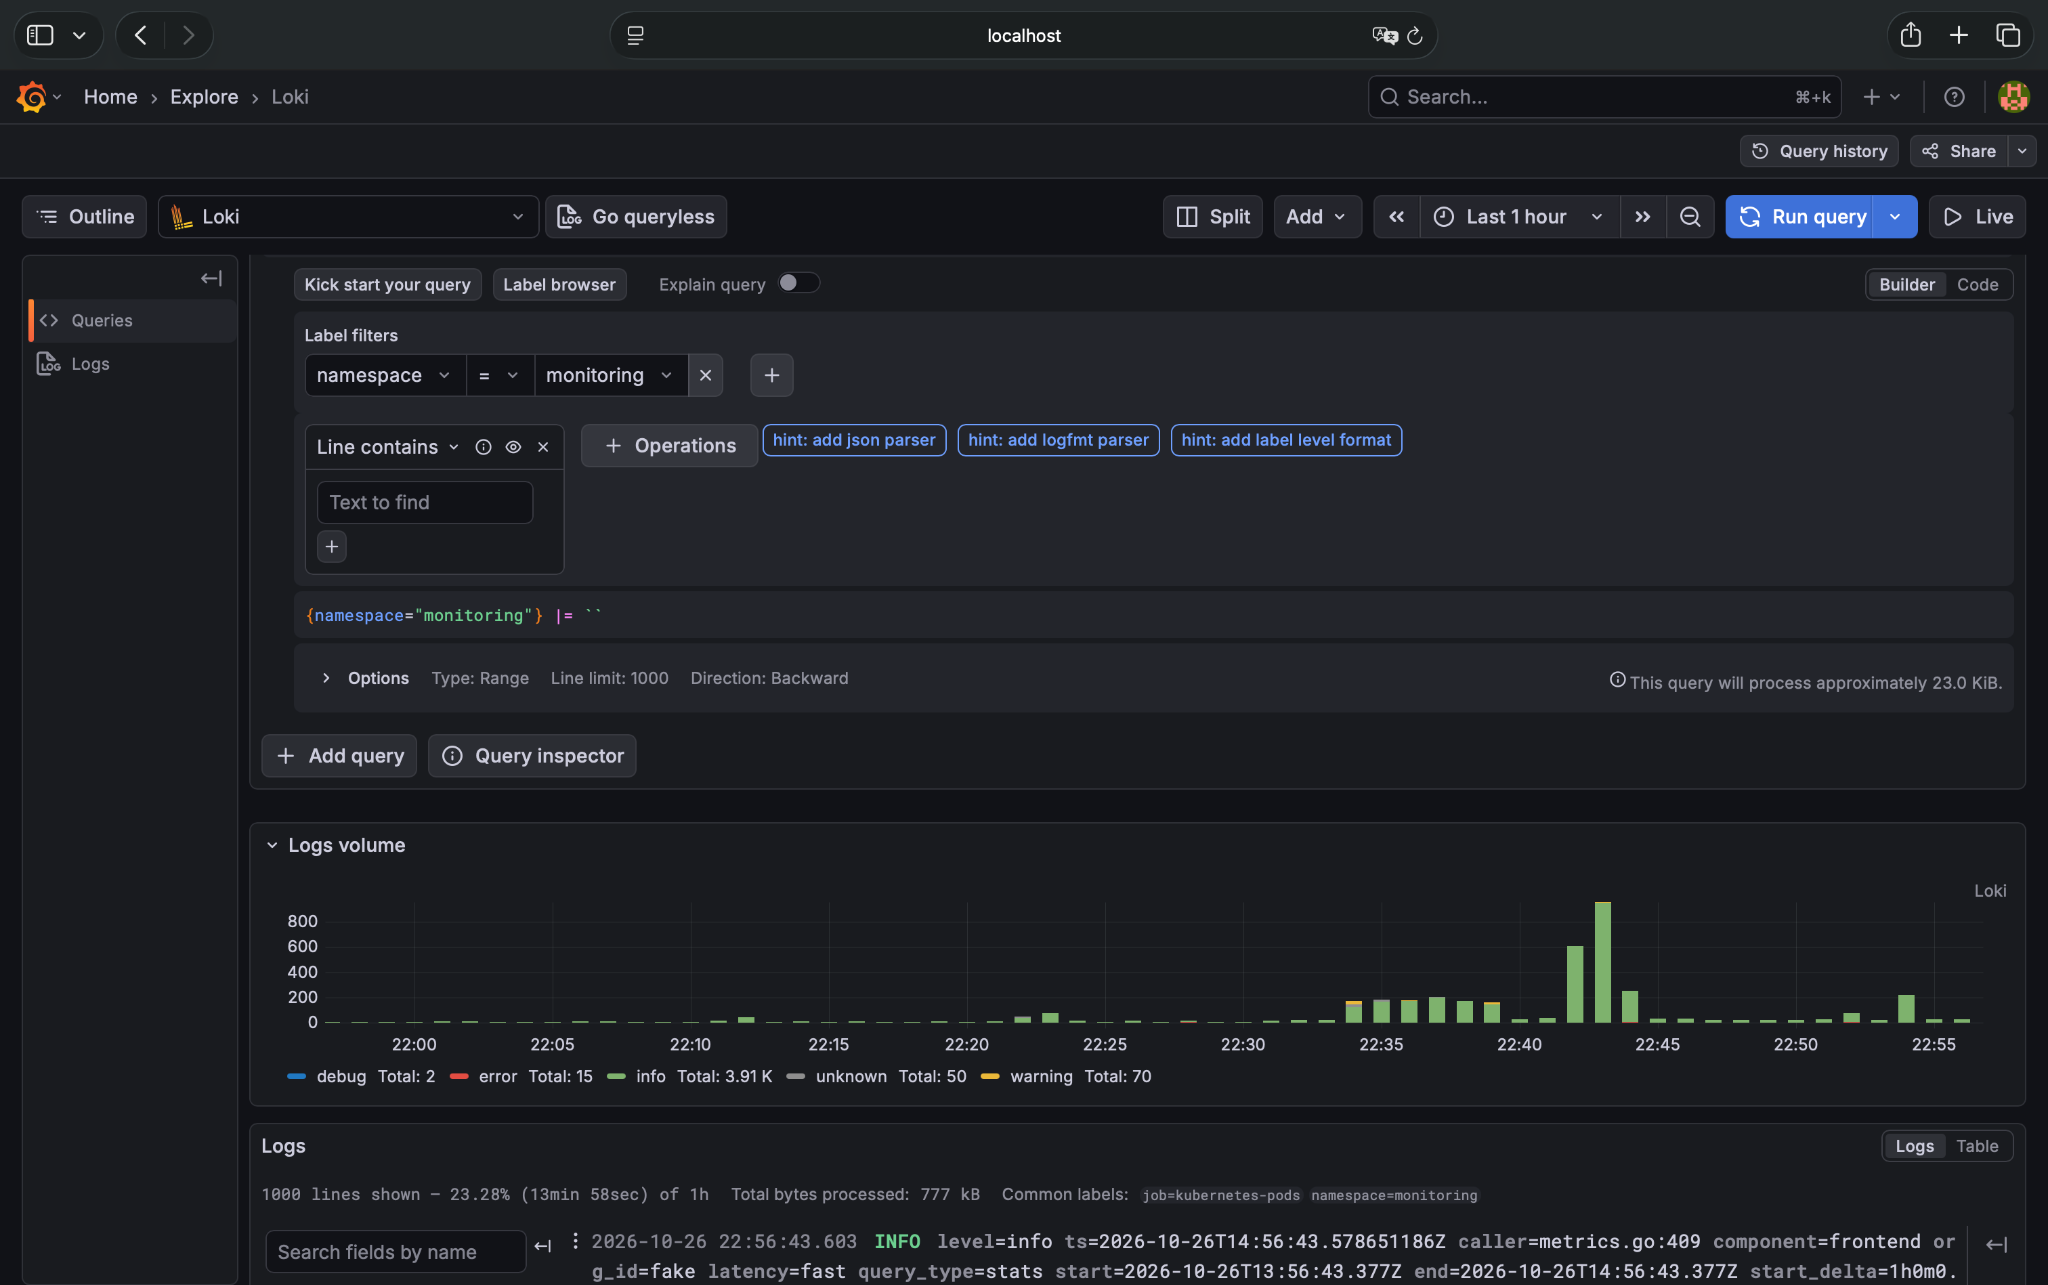The width and height of the screenshot is (2048, 1285).
Task: Click the Text to find input
Action: pyautogui.click(x=425, y=502)
